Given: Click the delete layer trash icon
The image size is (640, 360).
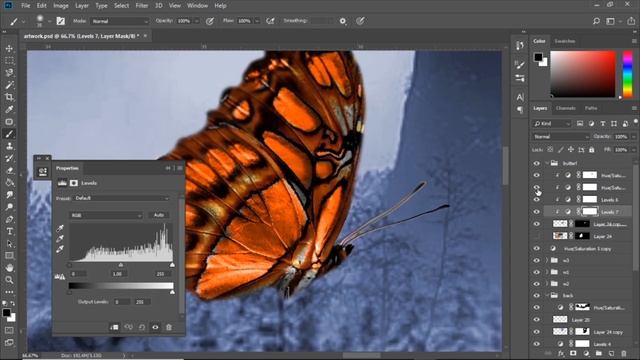Looking at the screenshot, I should click(x=624, y=353).
